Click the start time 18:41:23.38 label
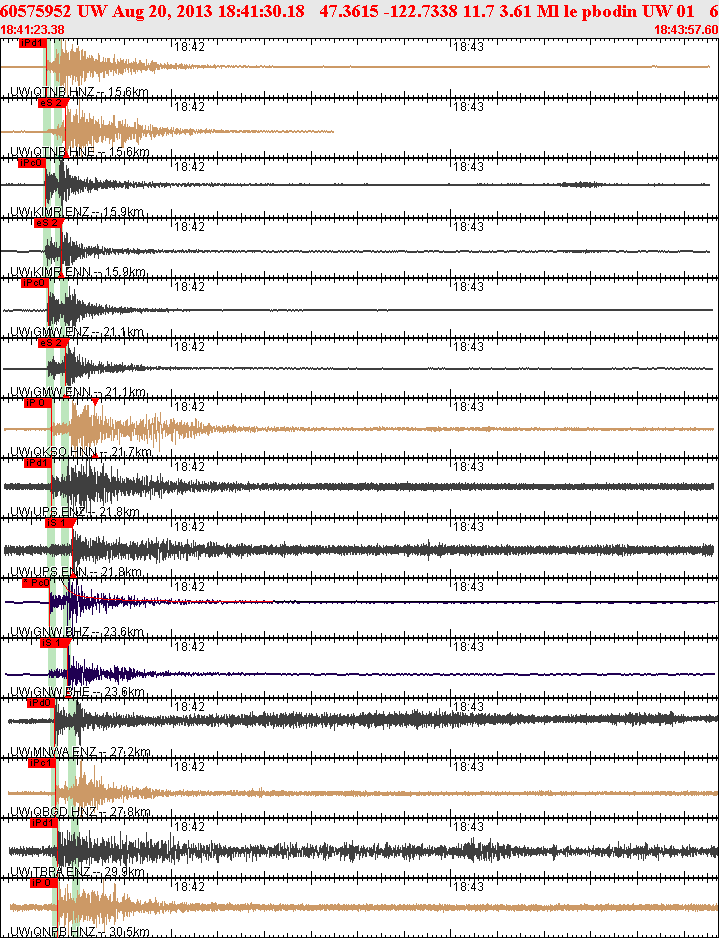The height and width of the screenshot is (938, 719). (33, 30)
